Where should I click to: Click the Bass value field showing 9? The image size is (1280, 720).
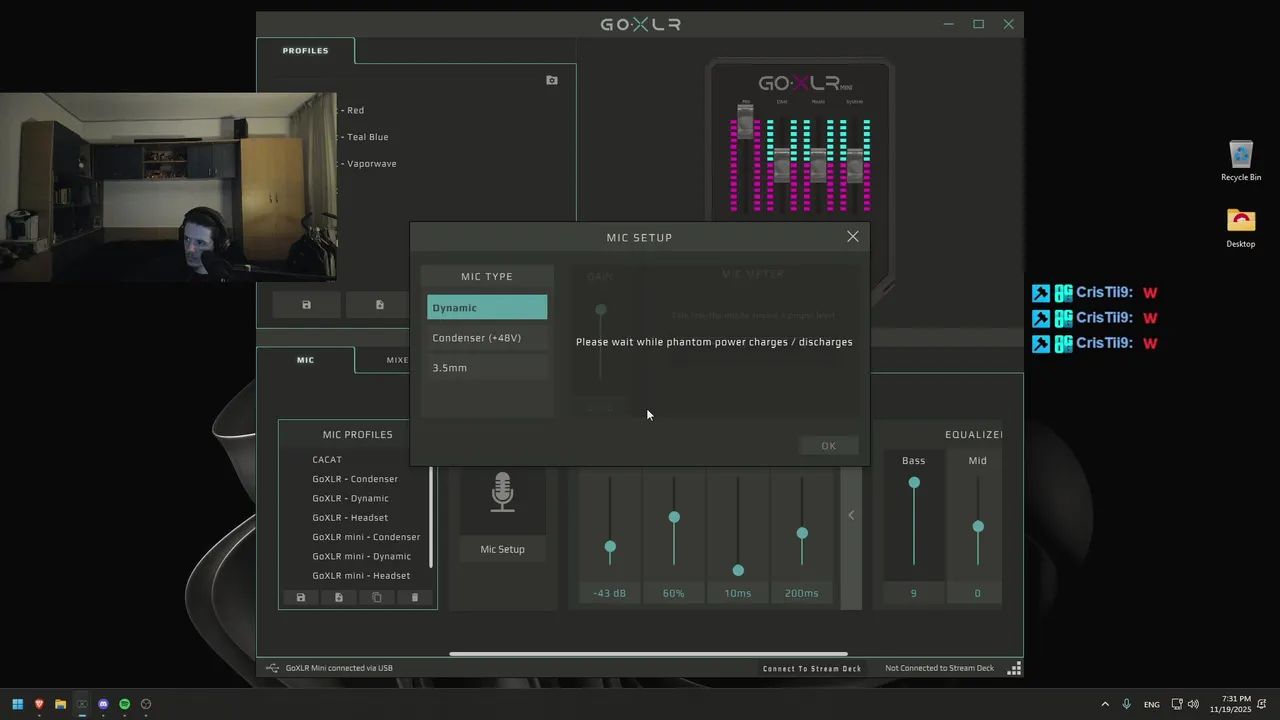[914, 593]
